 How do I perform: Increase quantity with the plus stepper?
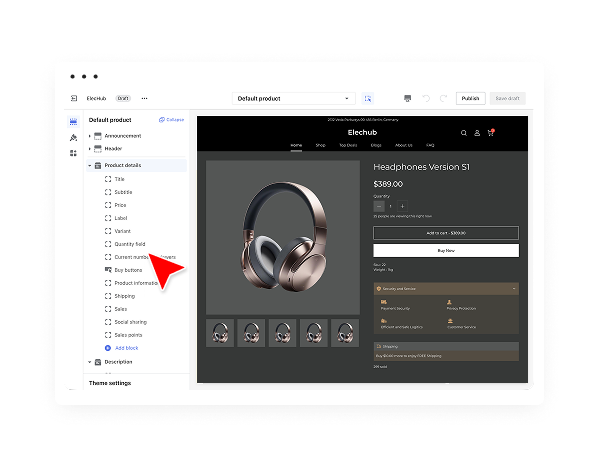click(402, 206)
